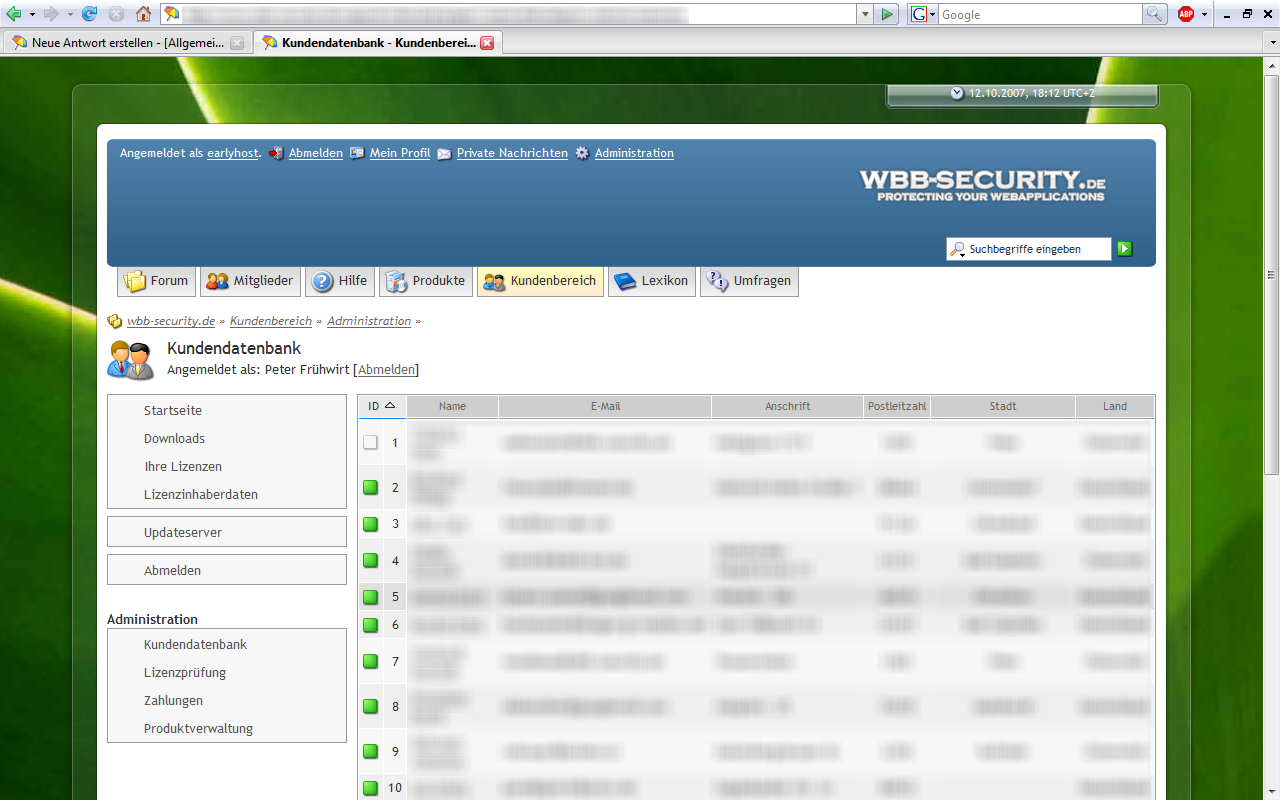Toggle the status box for customer ID 1
The width and height of the screenshot is (1280, 800).
click(x=370, y=442)
